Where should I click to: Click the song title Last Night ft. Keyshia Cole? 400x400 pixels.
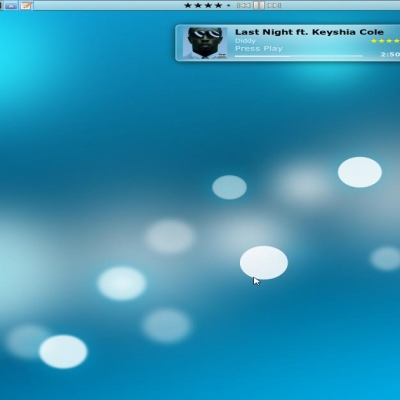[309, 32]
